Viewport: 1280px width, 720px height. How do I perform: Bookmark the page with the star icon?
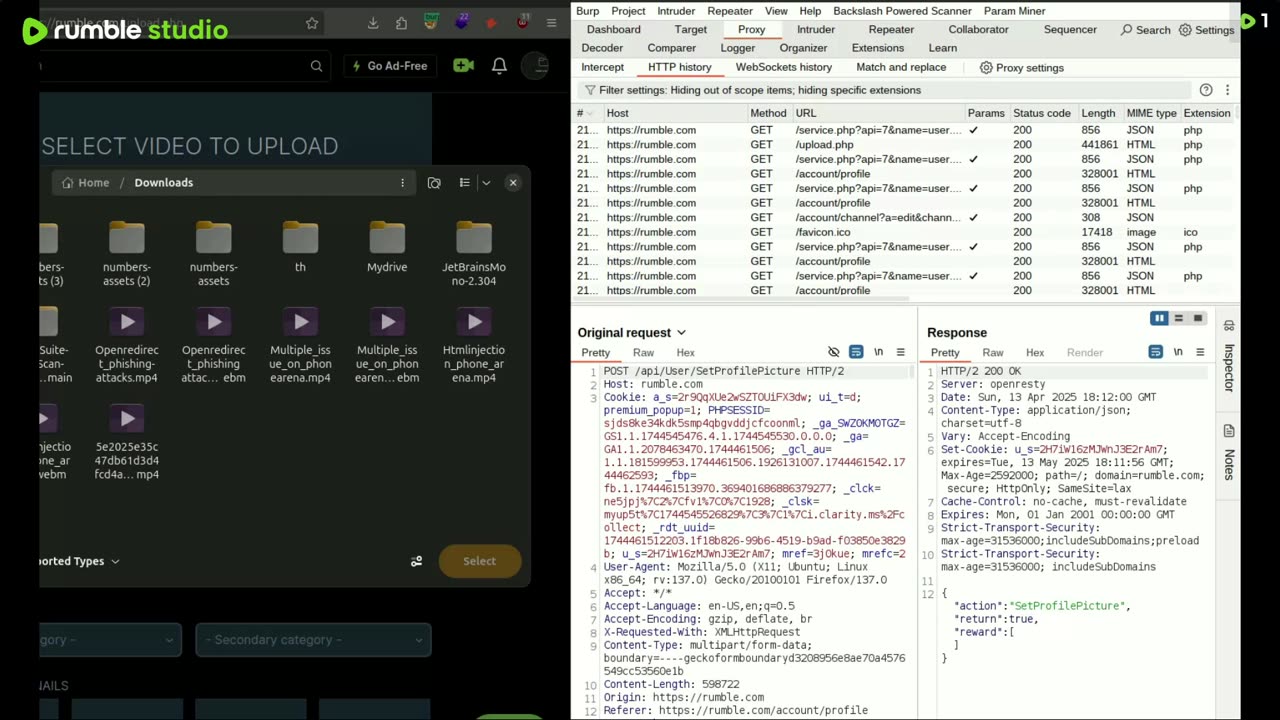click(312, 23)
